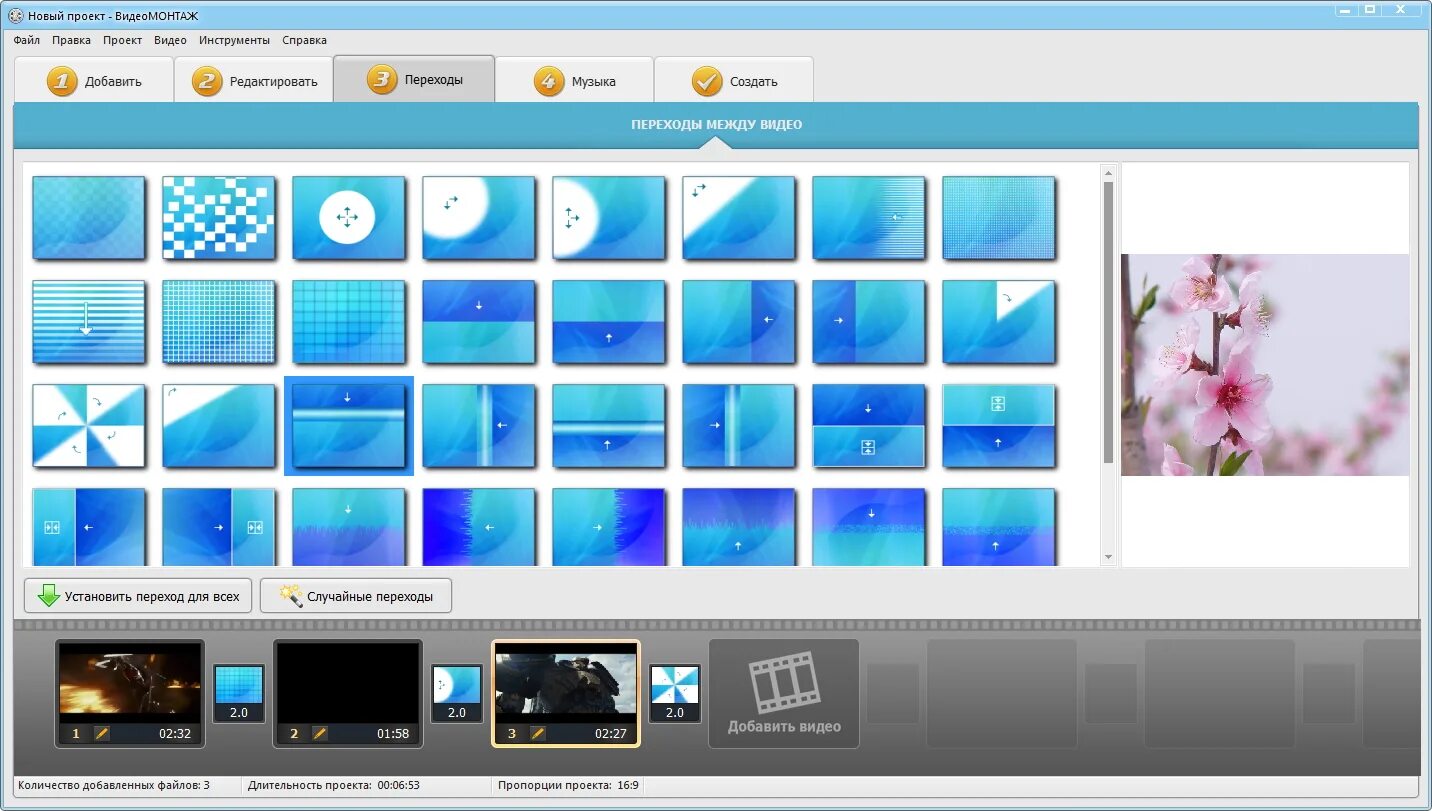Pick the fine dotted dissolve transition
The width and height of the screenshot is (1432, 811).
point(999,217)
